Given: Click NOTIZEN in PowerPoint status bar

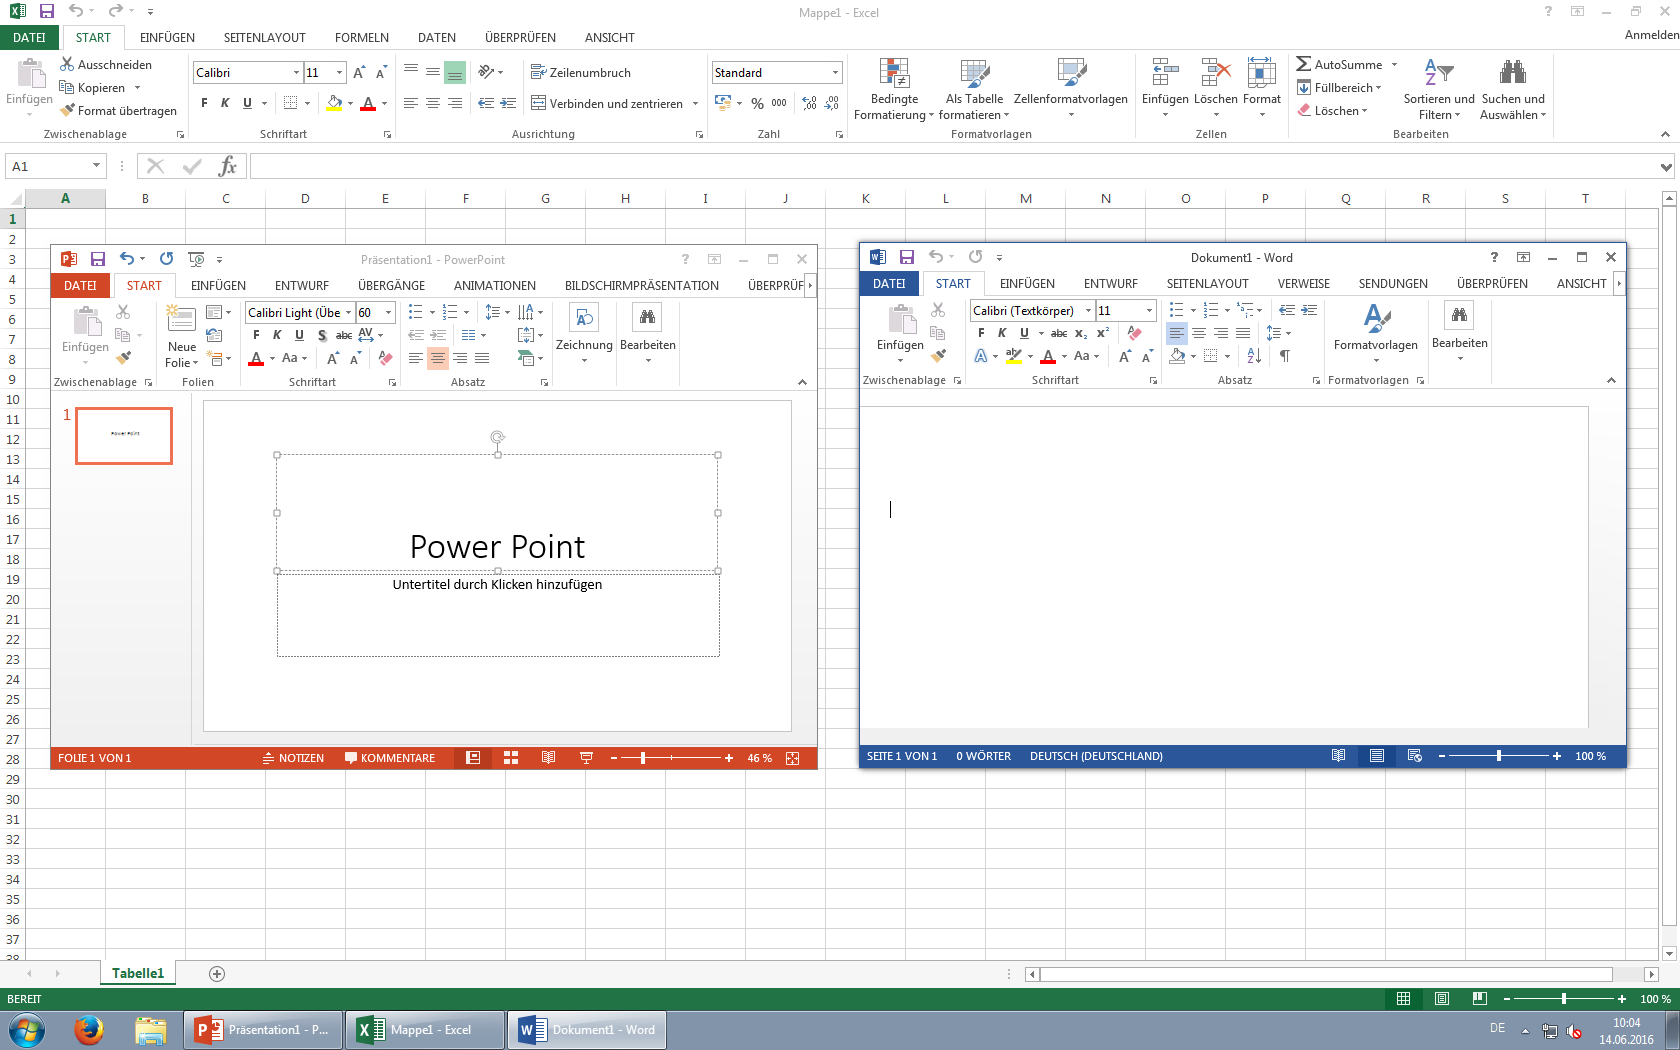Looking at the screenshot, I should pyautogui.click(x=293, y=758).
